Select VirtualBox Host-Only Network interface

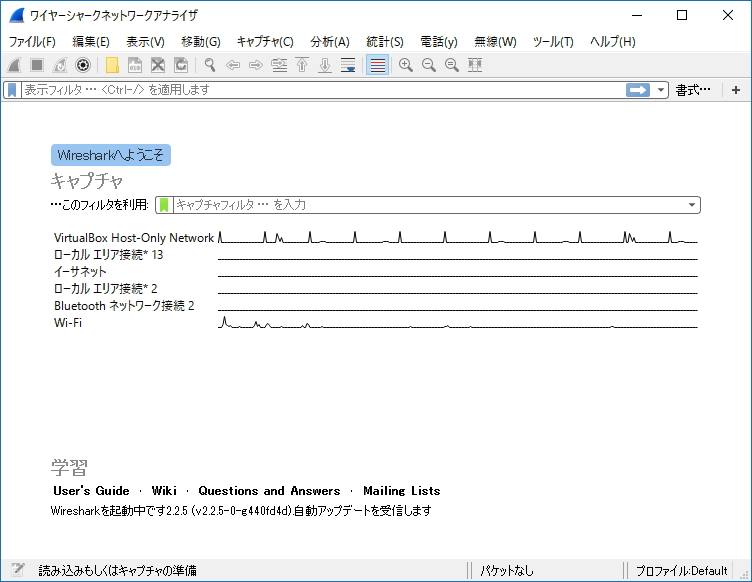[376, 237]
